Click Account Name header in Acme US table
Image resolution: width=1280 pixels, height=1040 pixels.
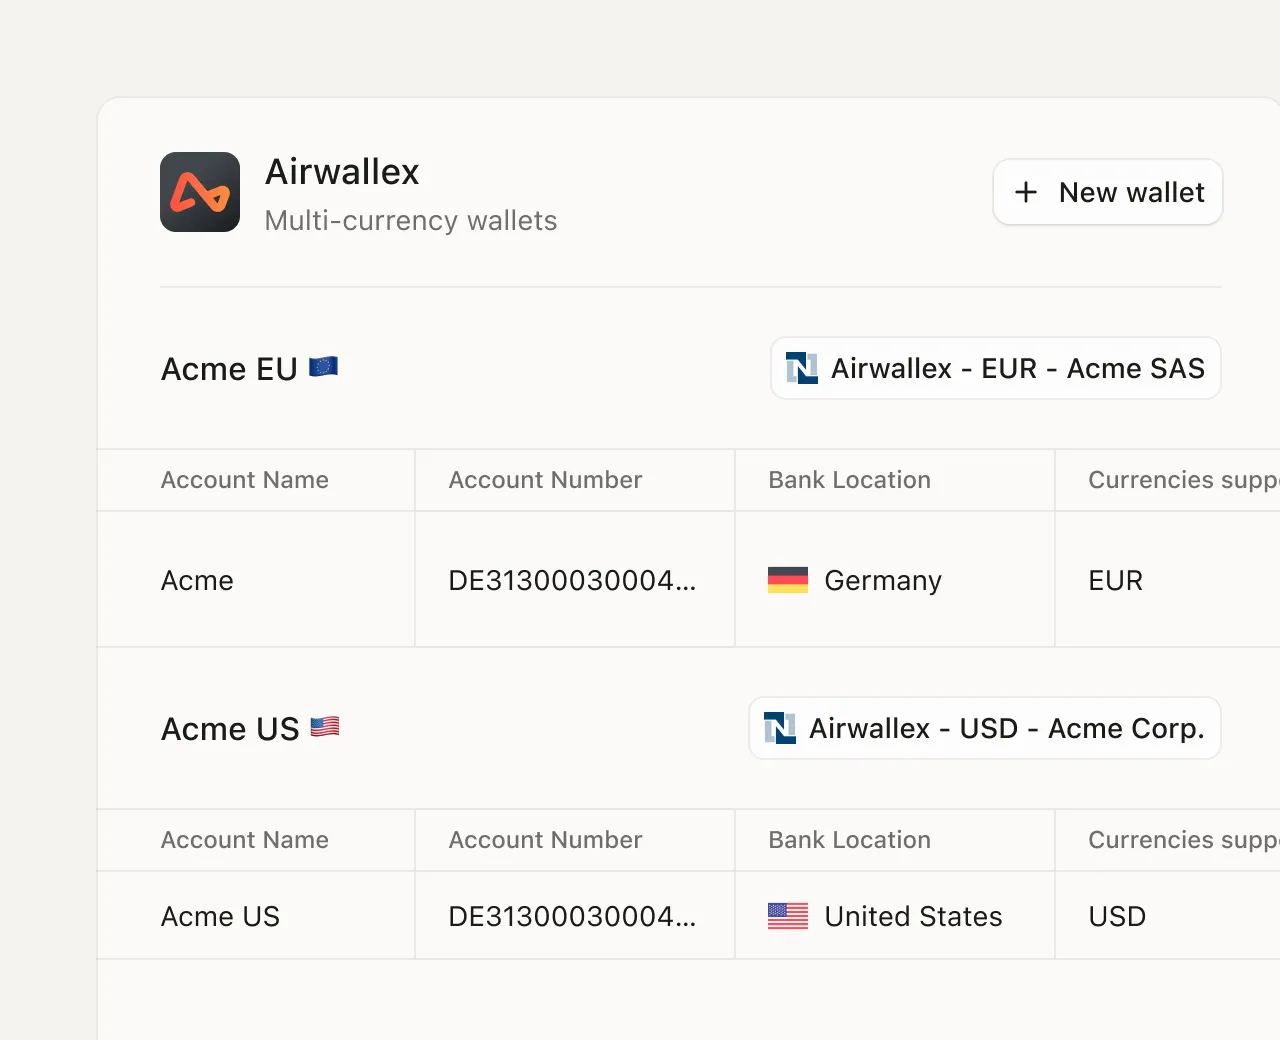click(x=245, y=840)
